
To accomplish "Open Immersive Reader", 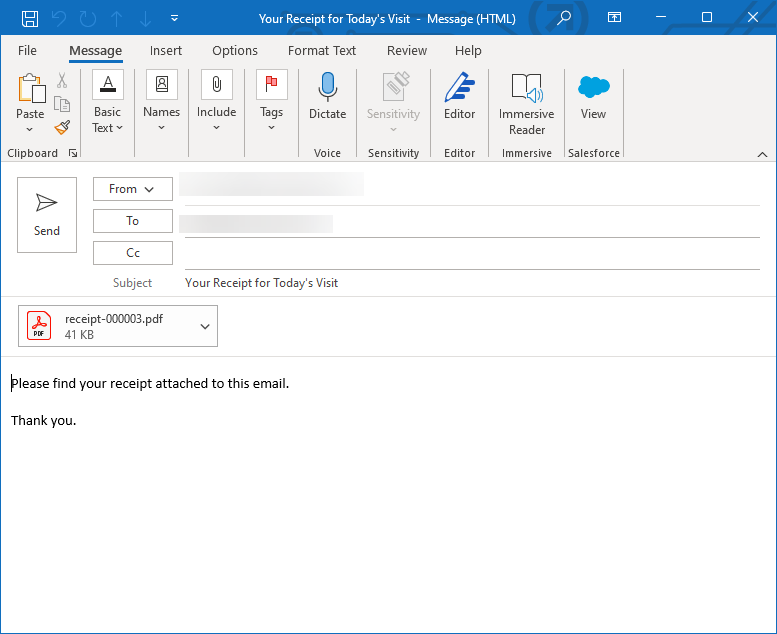I will (526, 104).
